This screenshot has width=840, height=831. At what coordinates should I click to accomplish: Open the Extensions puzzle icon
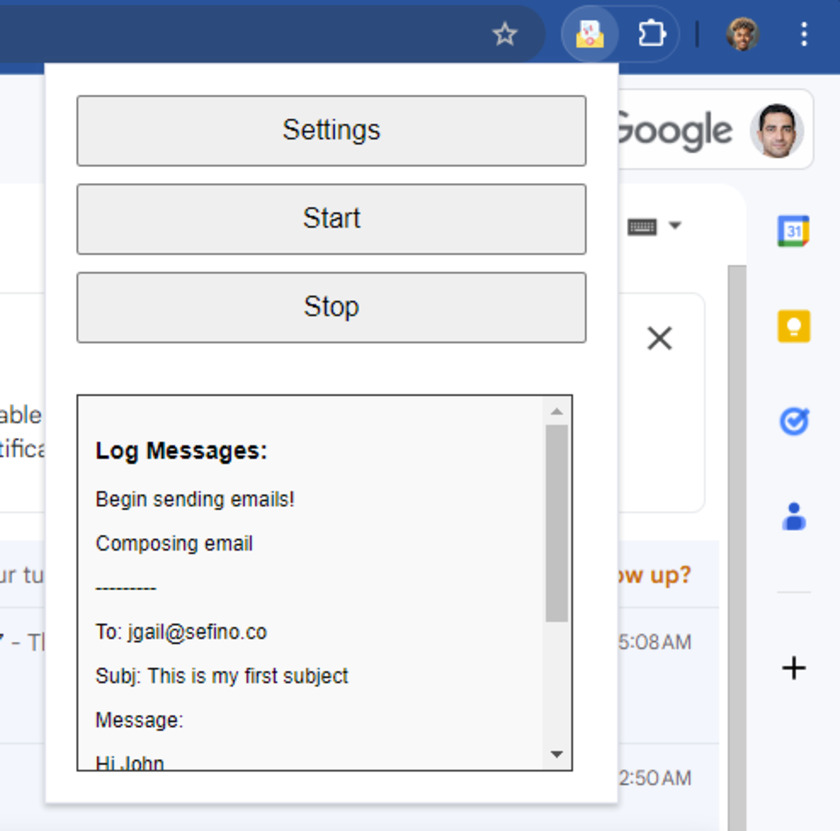651,34
